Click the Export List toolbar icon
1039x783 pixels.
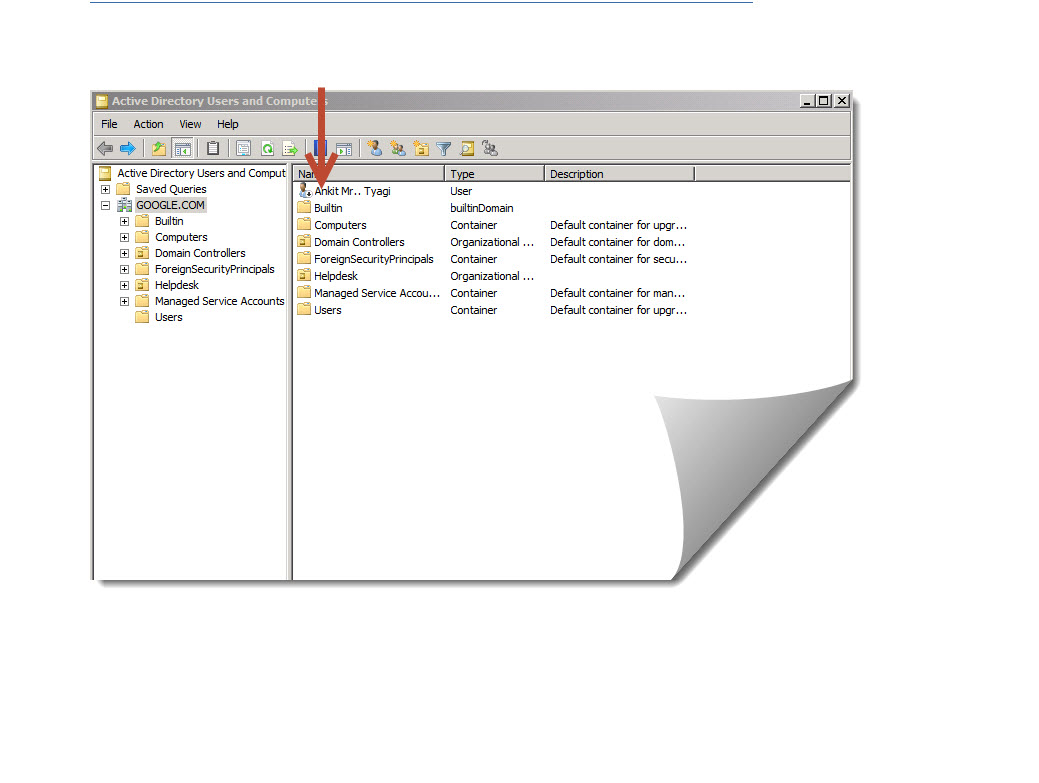(x=291, y=148)
